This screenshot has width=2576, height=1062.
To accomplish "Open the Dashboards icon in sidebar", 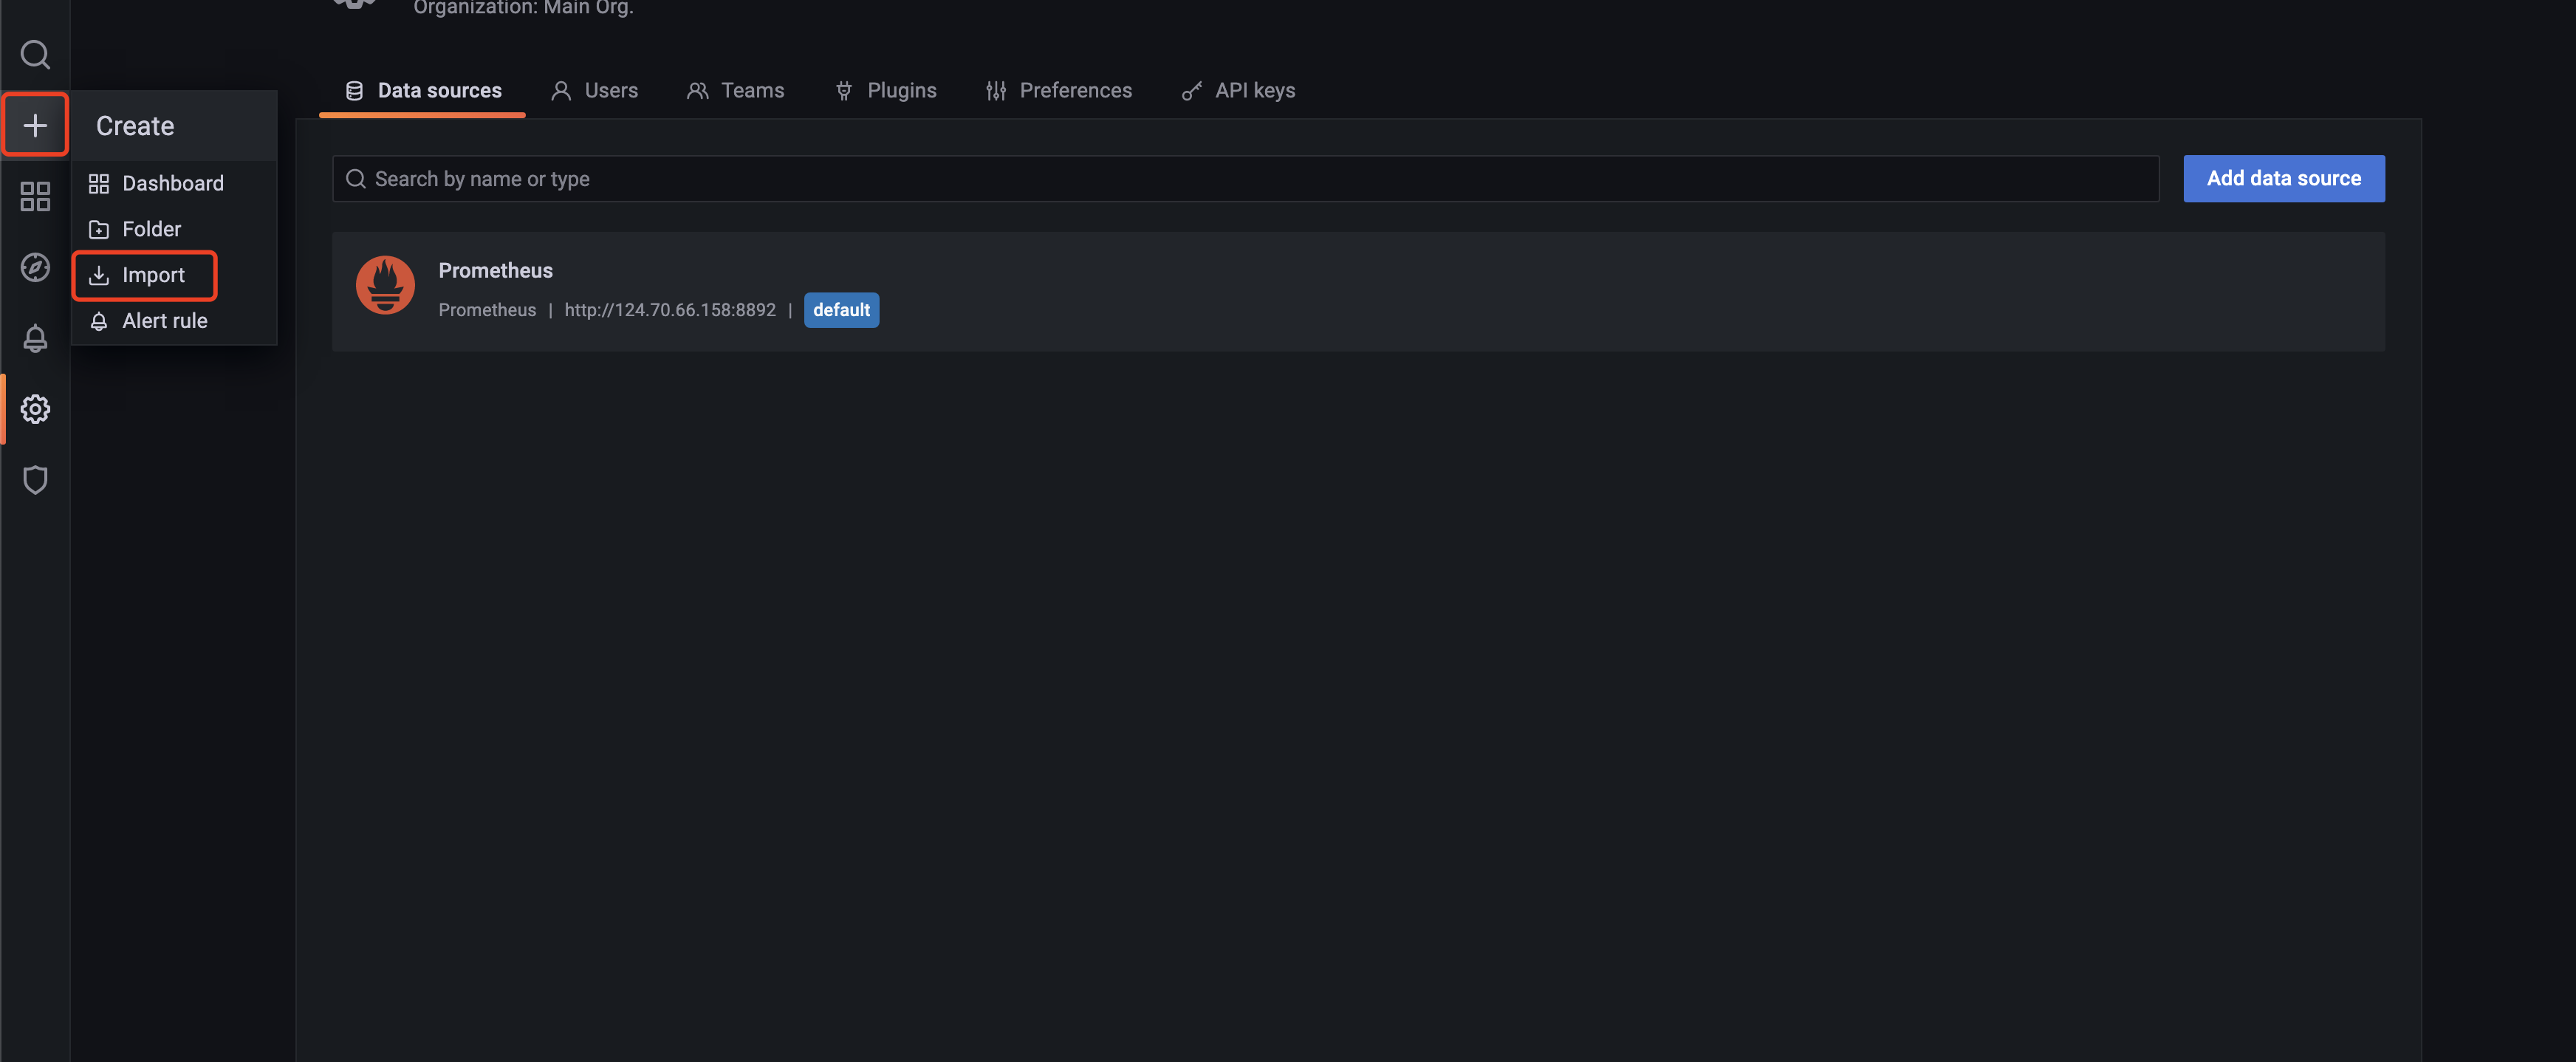I will (35, 196).
